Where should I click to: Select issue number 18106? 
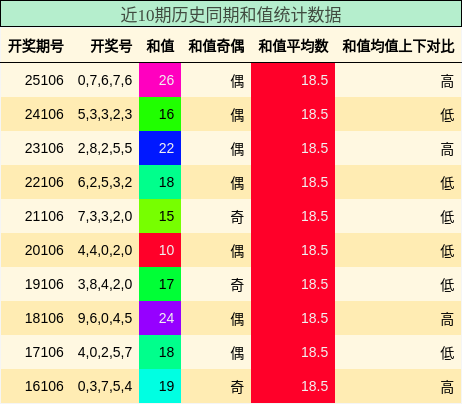pos(44,318)
